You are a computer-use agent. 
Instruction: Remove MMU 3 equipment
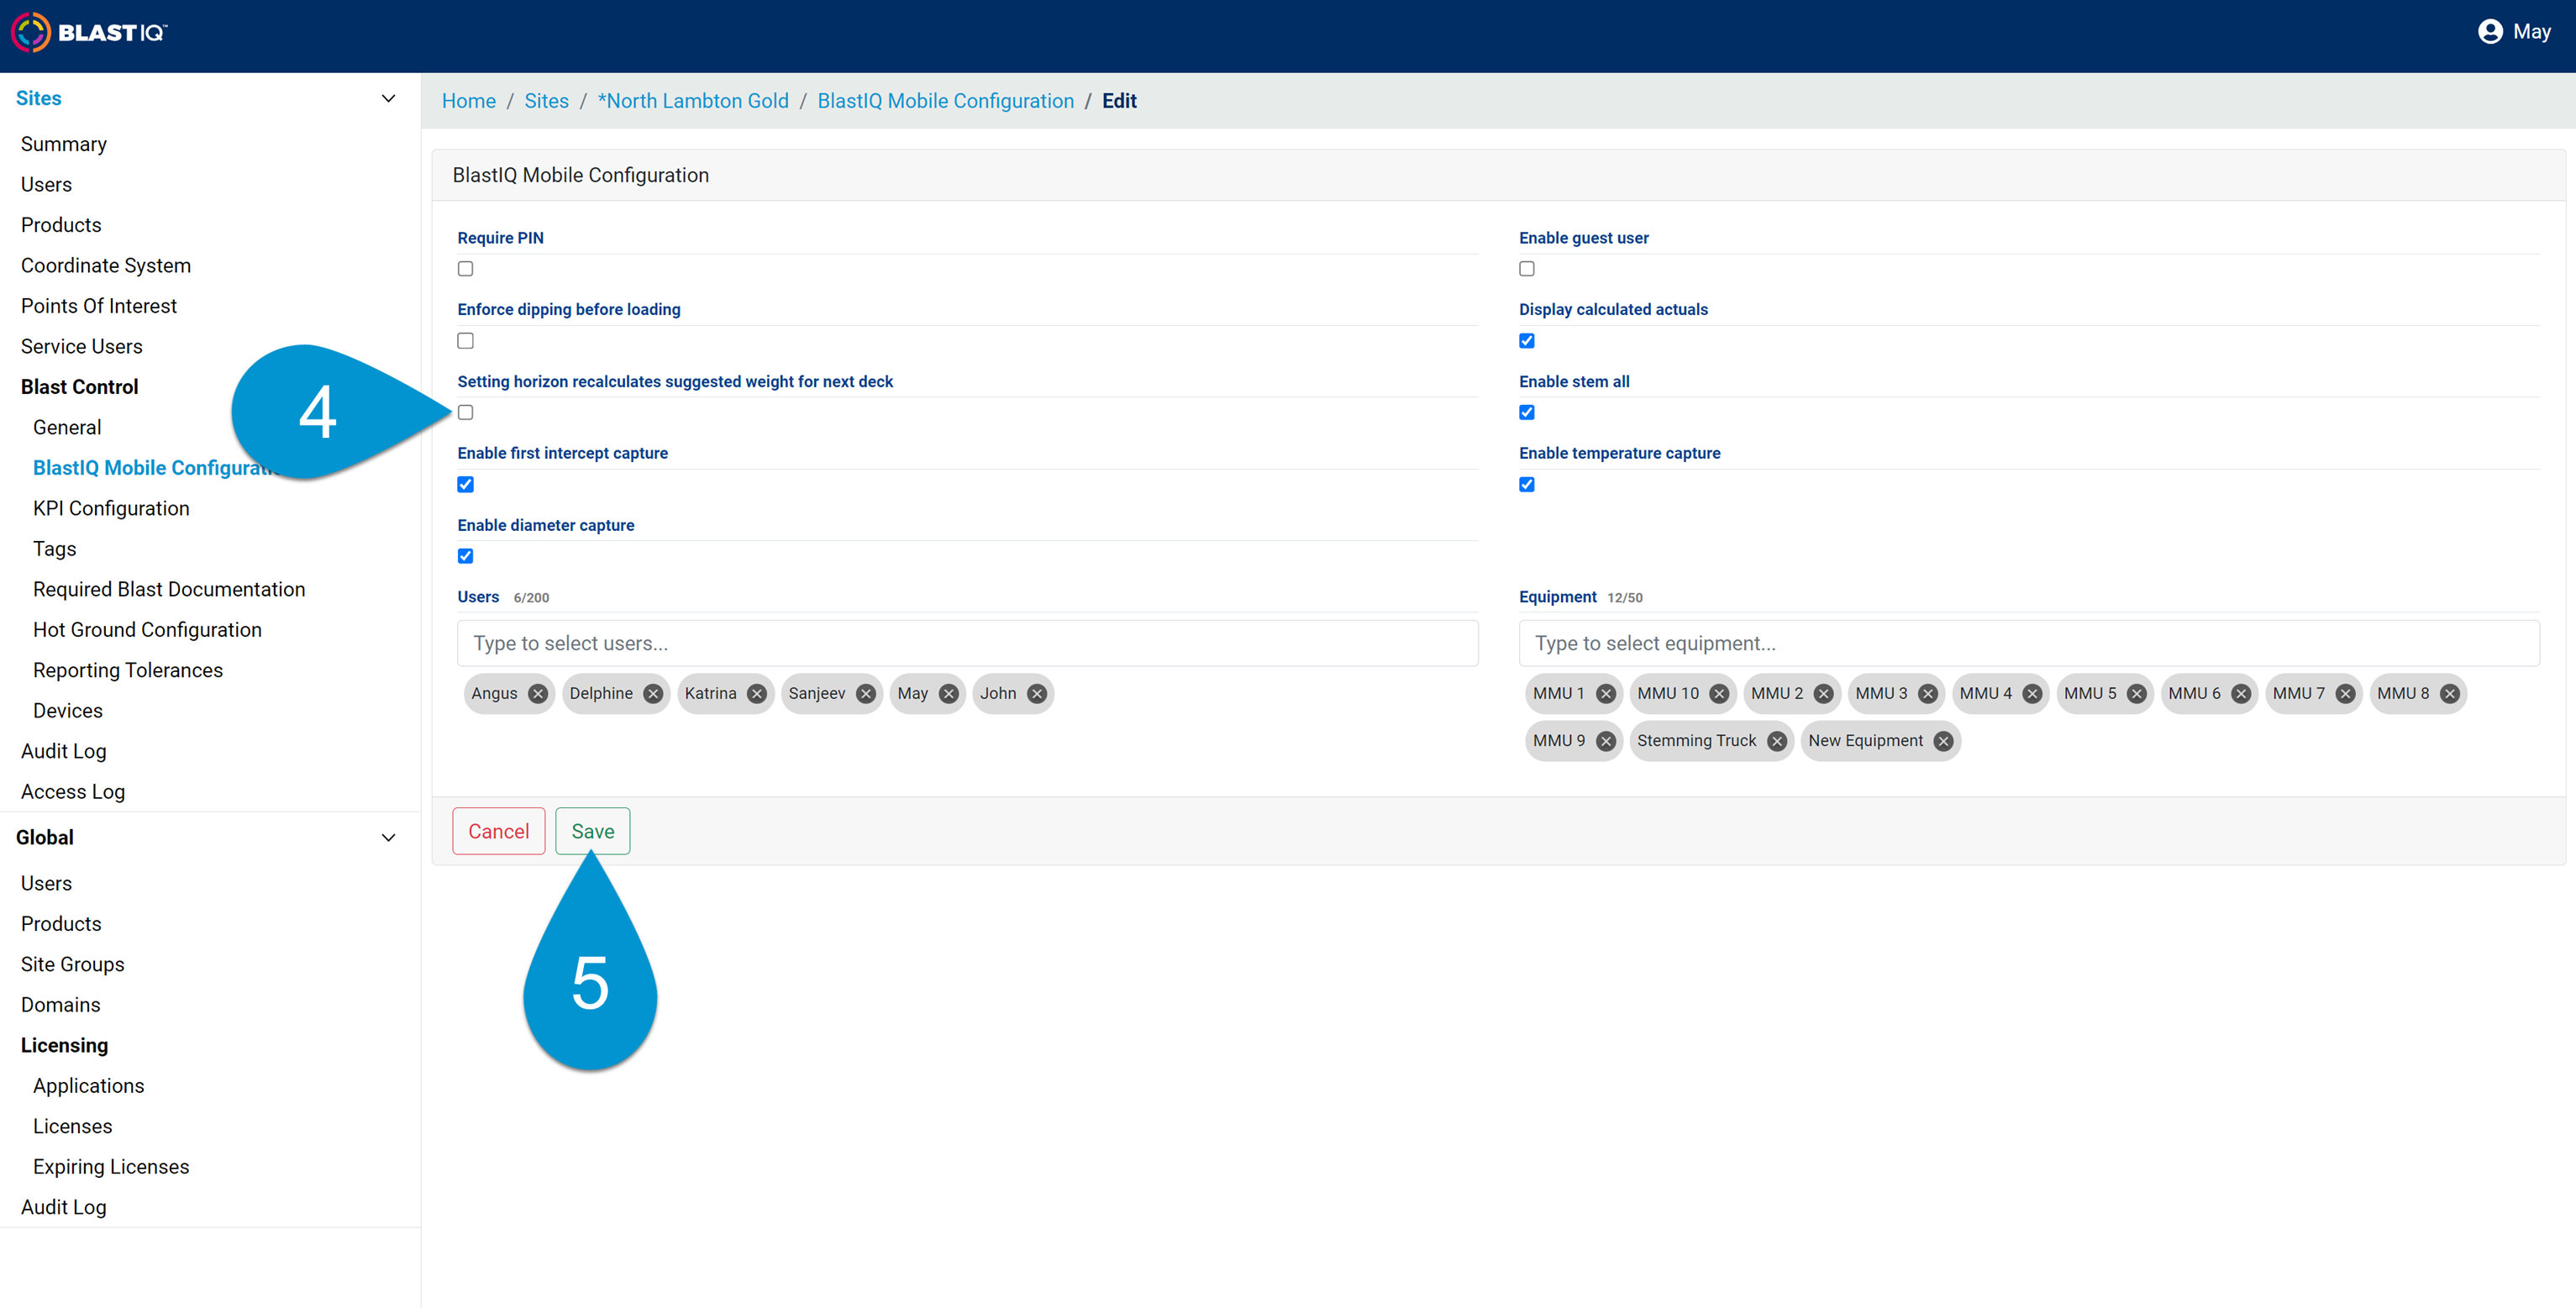pos(1928,693)
